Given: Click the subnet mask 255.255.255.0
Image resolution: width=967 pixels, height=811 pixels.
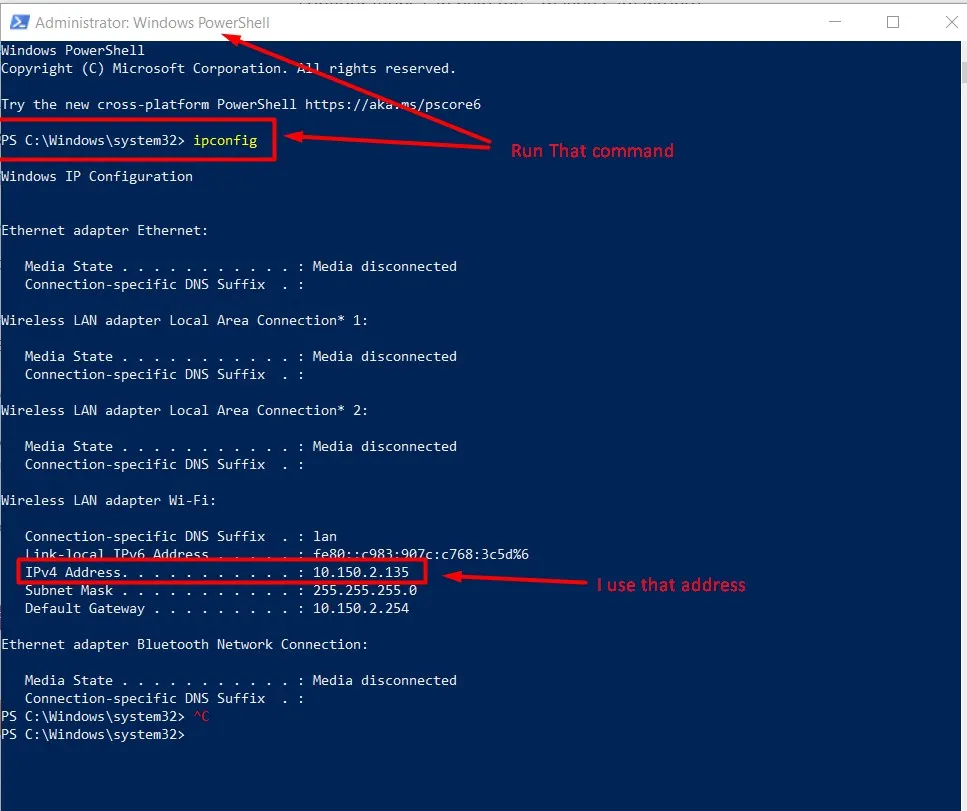Looking at the screenshot, I should click(x=365, y=590).
